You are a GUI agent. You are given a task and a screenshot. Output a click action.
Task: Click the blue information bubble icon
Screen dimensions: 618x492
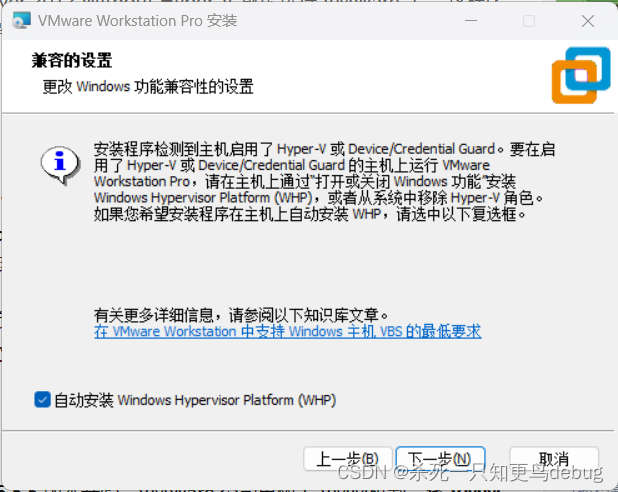(x=60, y=165)
